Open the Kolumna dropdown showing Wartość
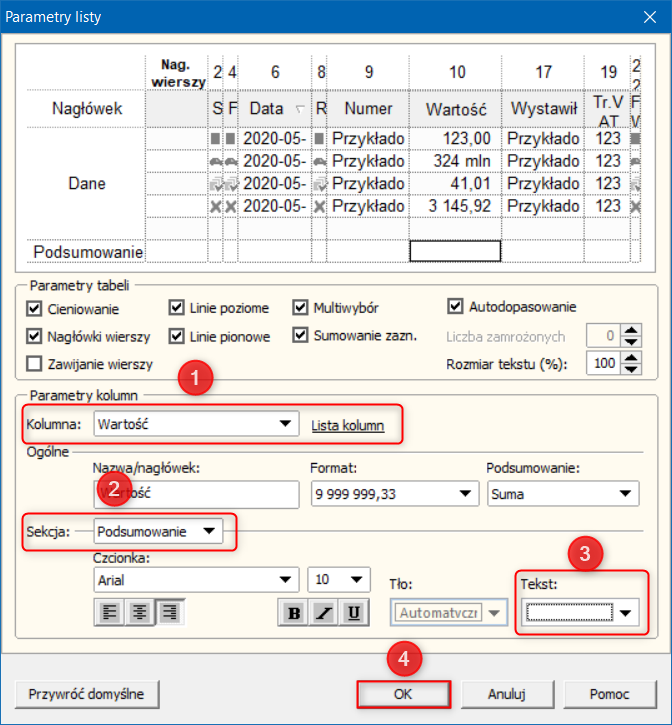This screenshot has width=672, height=725. [x=196, y=424]
